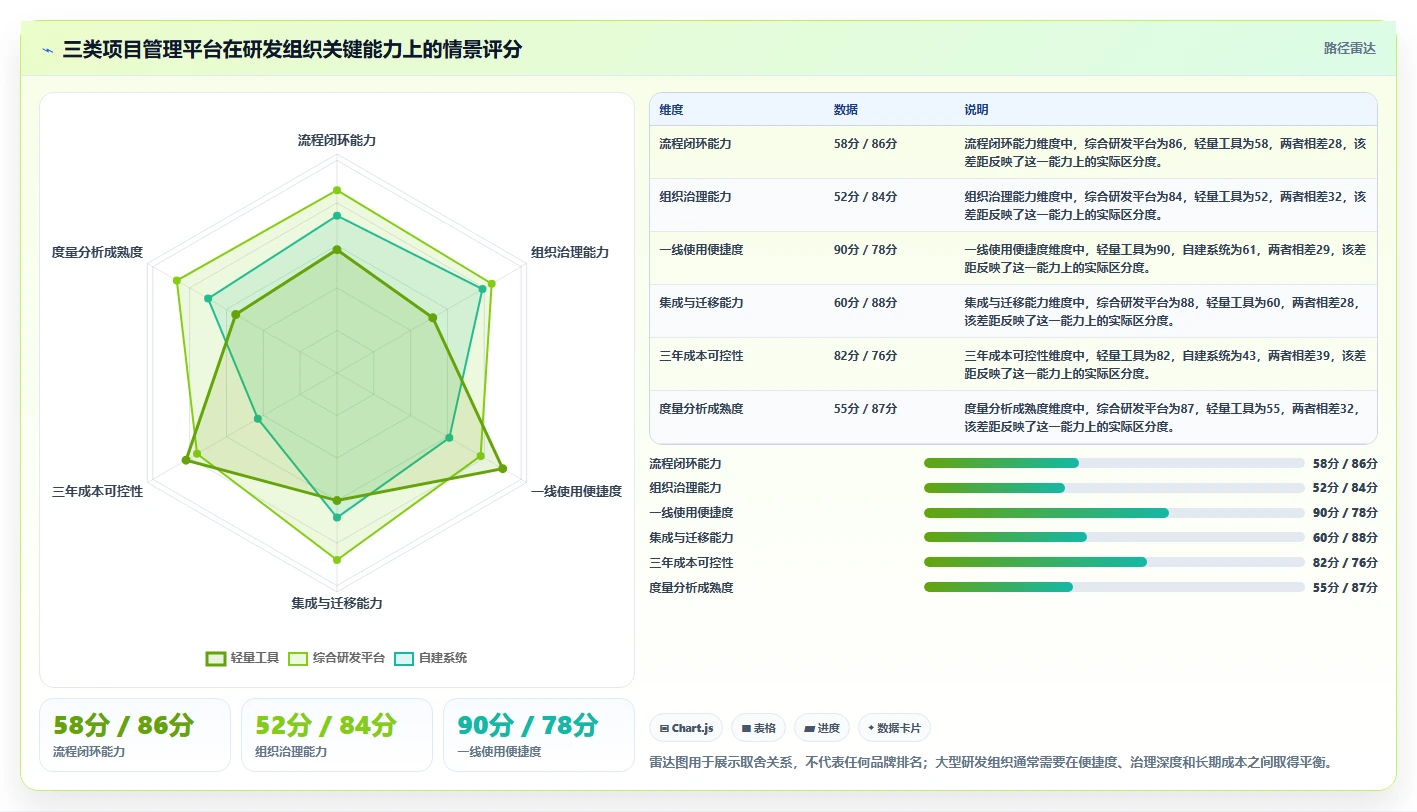Click radar axis label 三年成本可控性

(x=97, y=491)
